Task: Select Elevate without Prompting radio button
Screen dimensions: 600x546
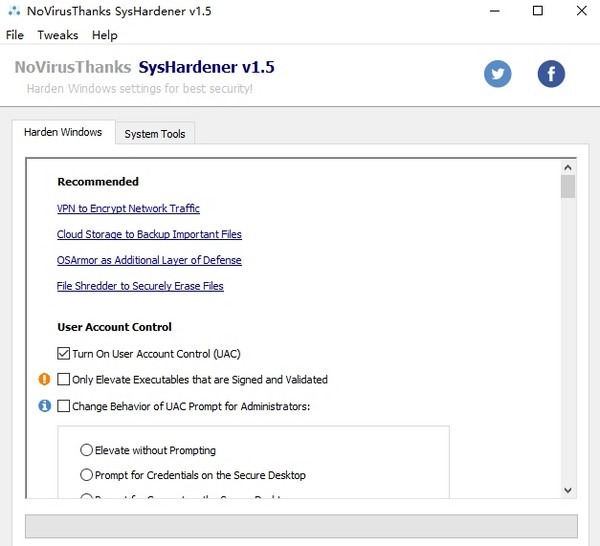Action: [x=87, y=450]
